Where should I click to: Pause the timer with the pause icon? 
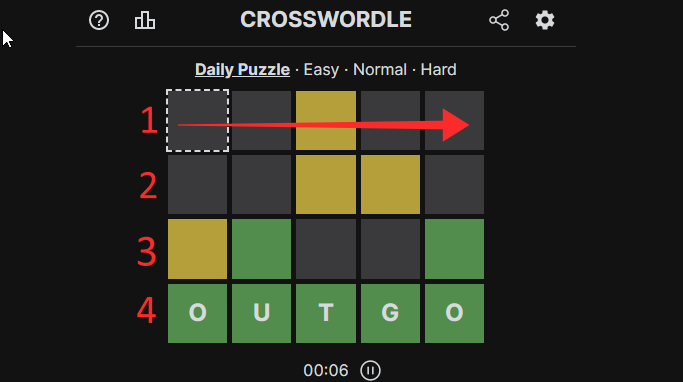pyautogui.click(x=370, y=371)
